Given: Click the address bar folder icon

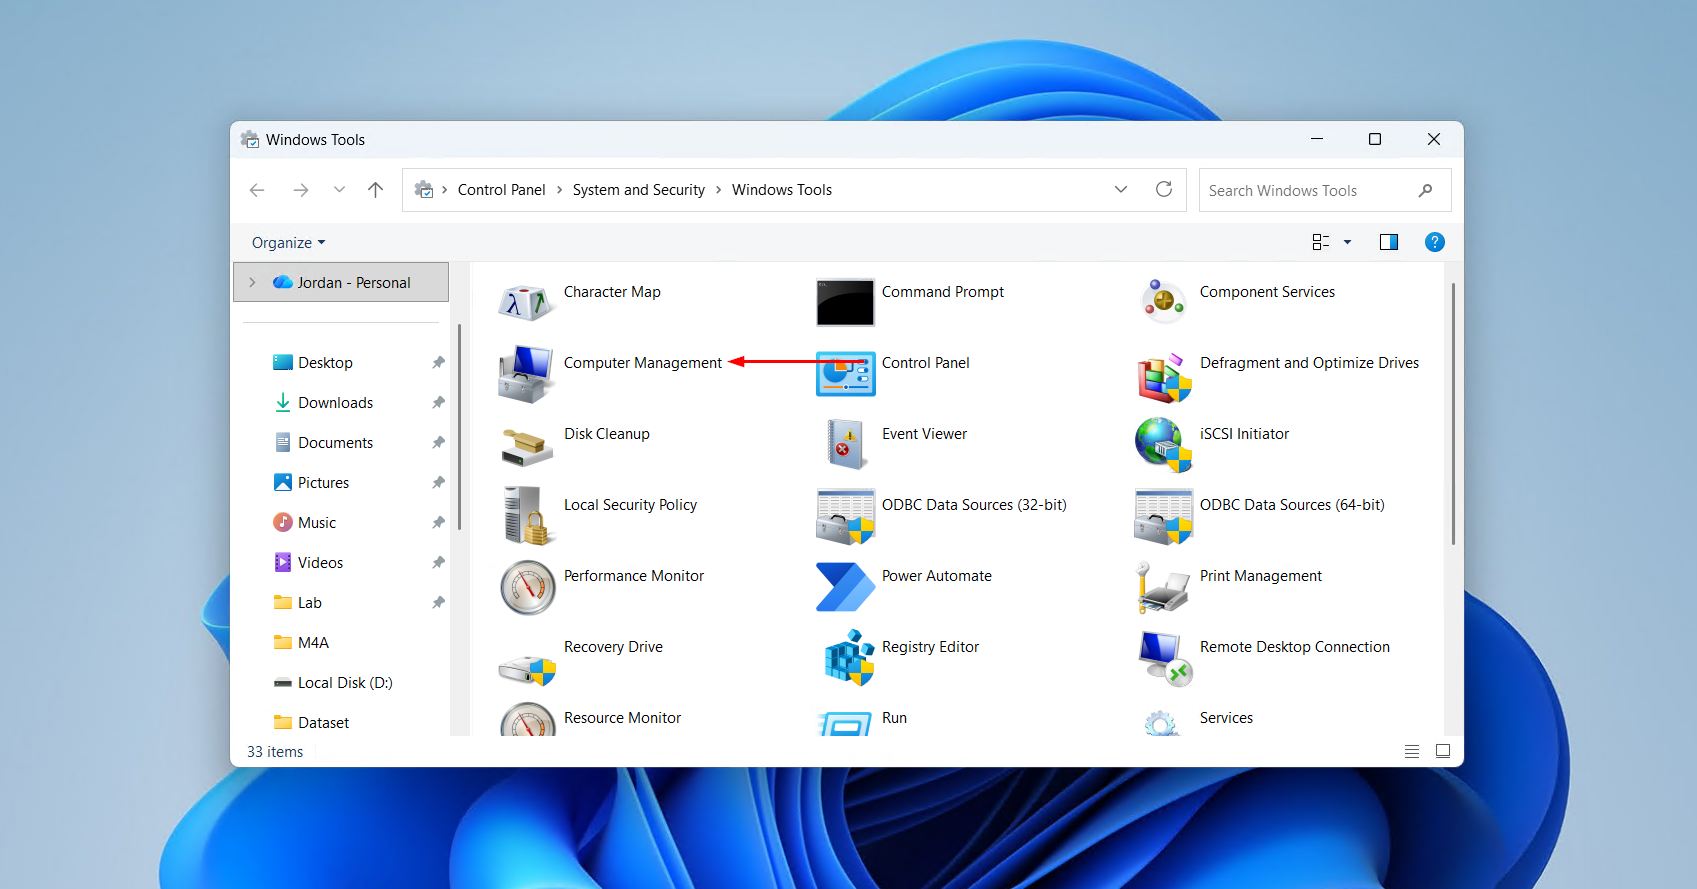Looking at the screenshot, I should point(424,190).
